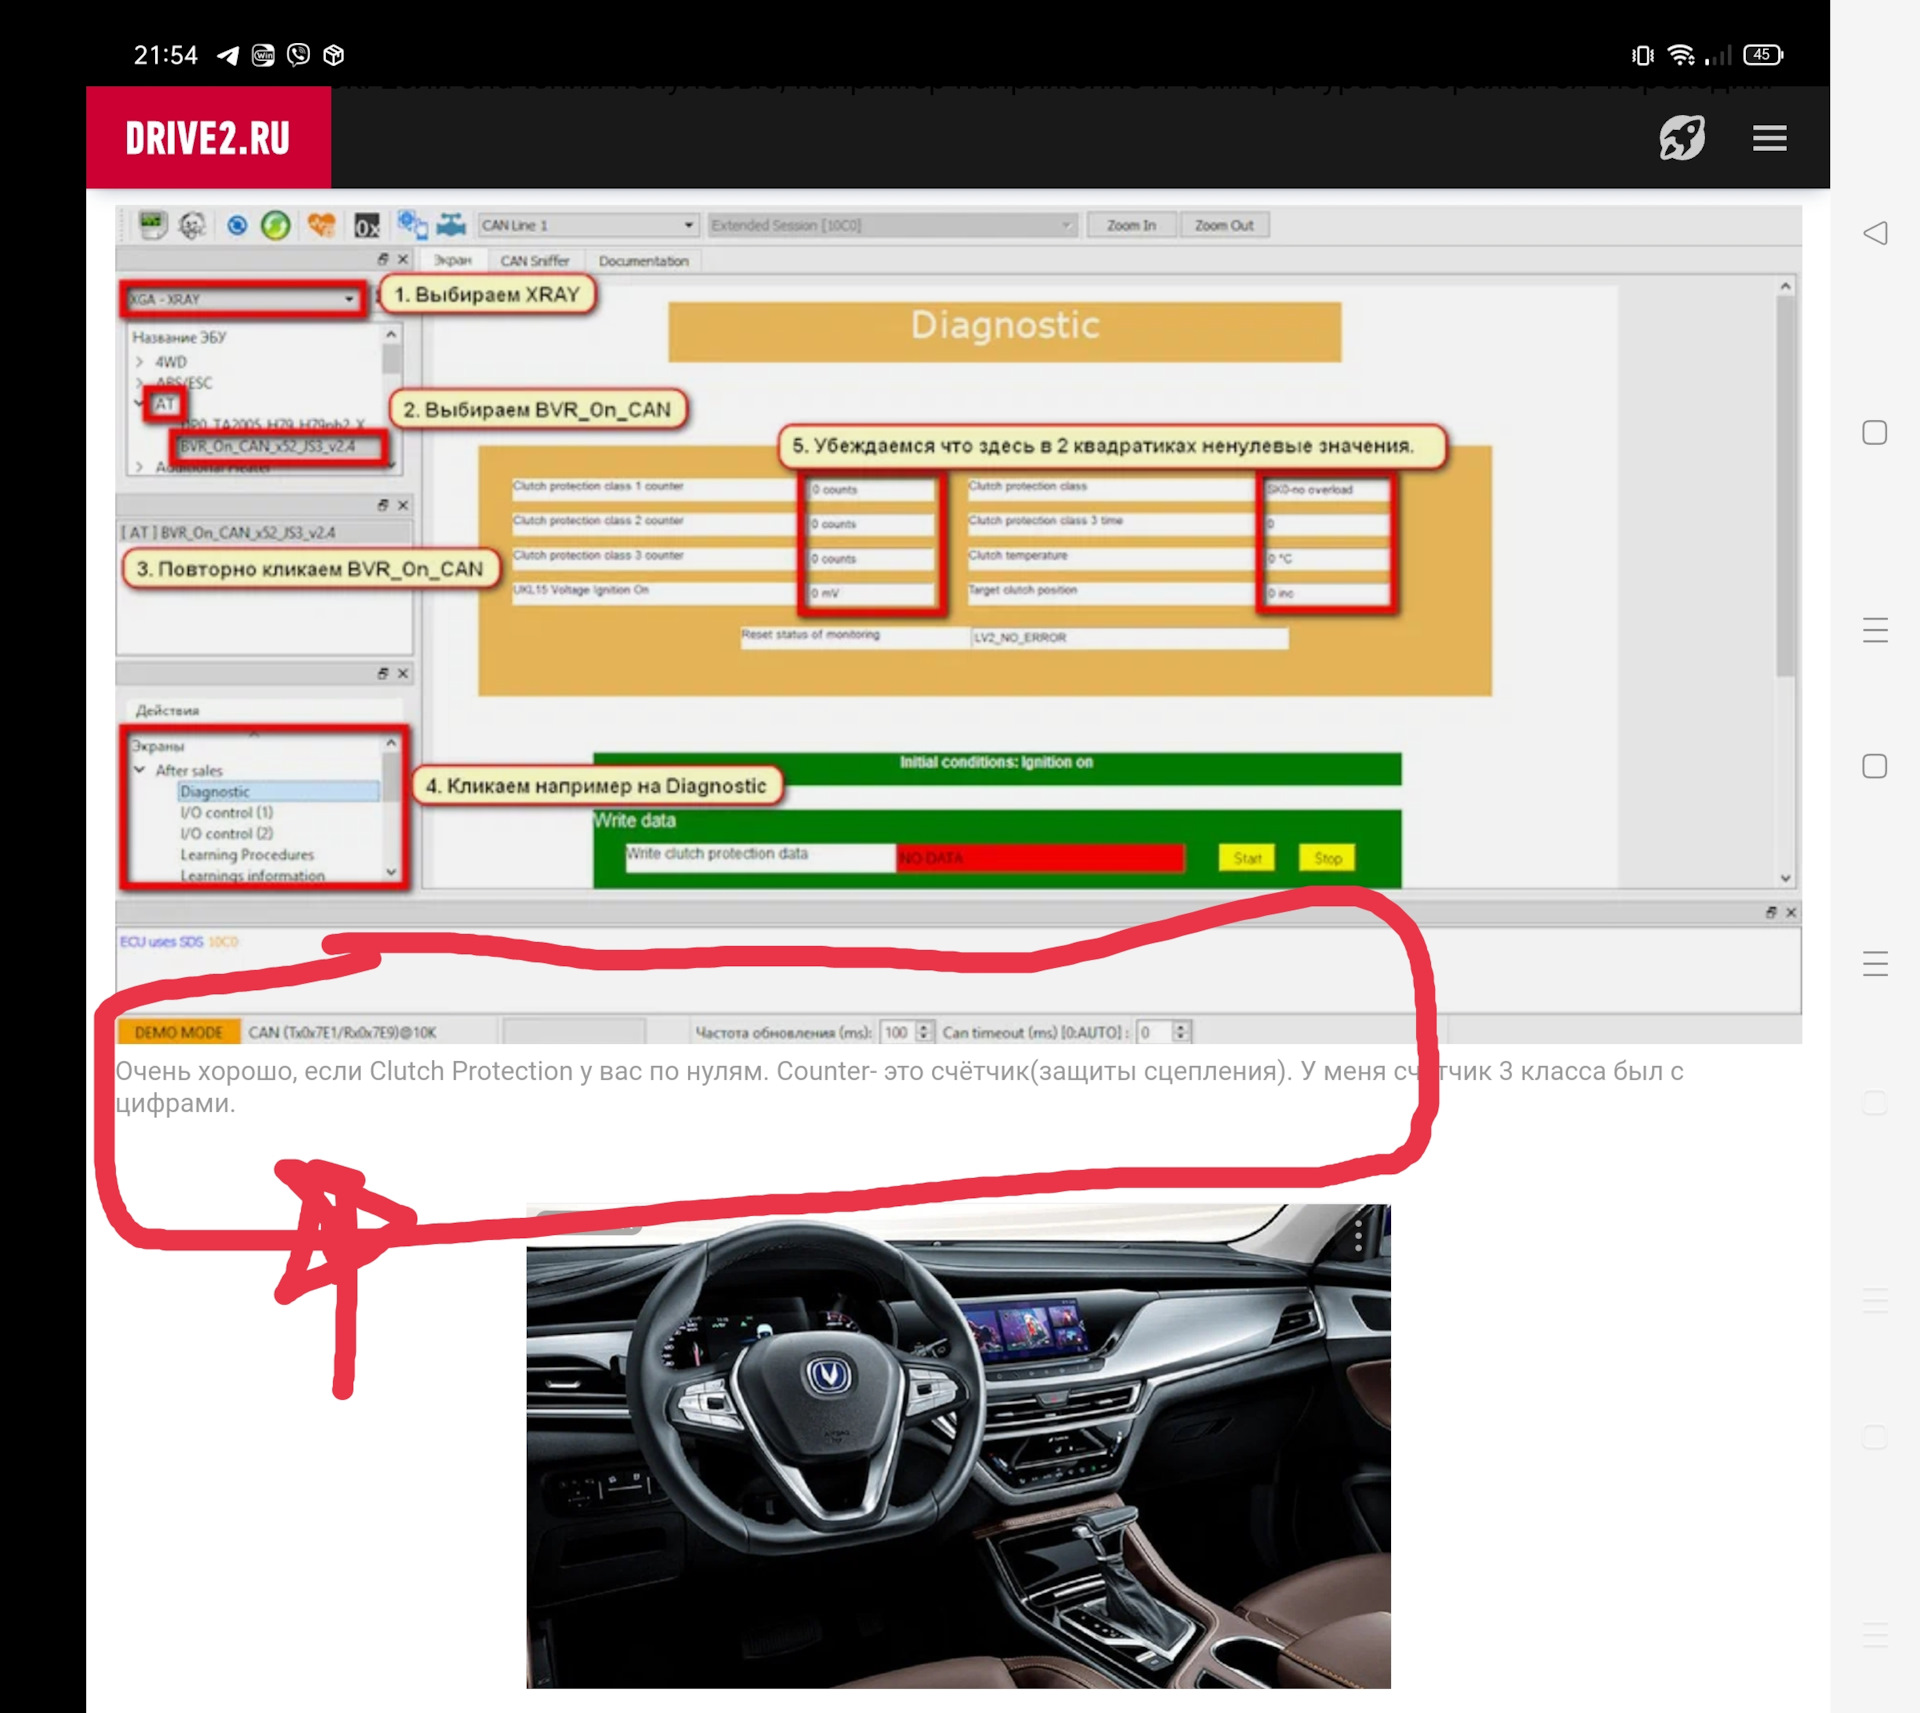Open the hamburger menu in the header
The image size is (1920, 1713).
click(x=1769, y=138)
